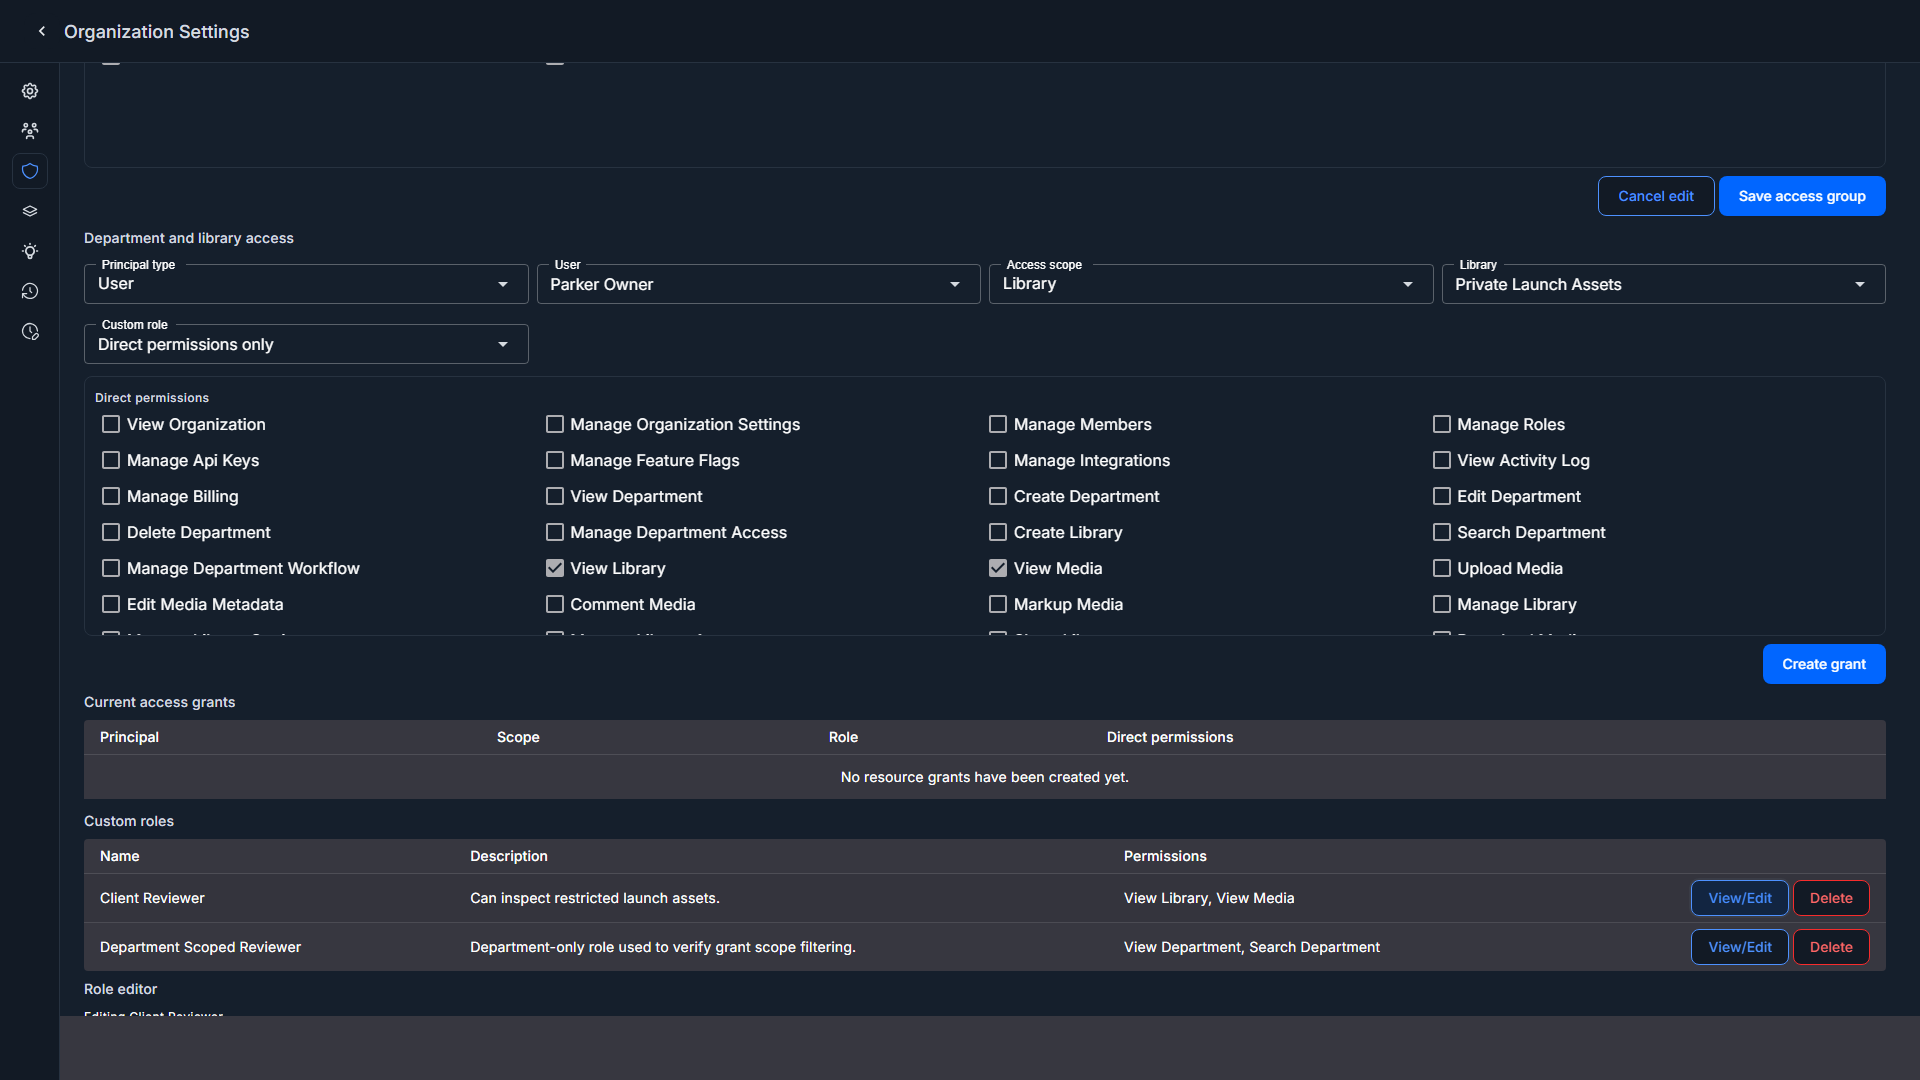Open the Custom role dropdown
Screen dimensions: 1920x1080
coord(306,344)
